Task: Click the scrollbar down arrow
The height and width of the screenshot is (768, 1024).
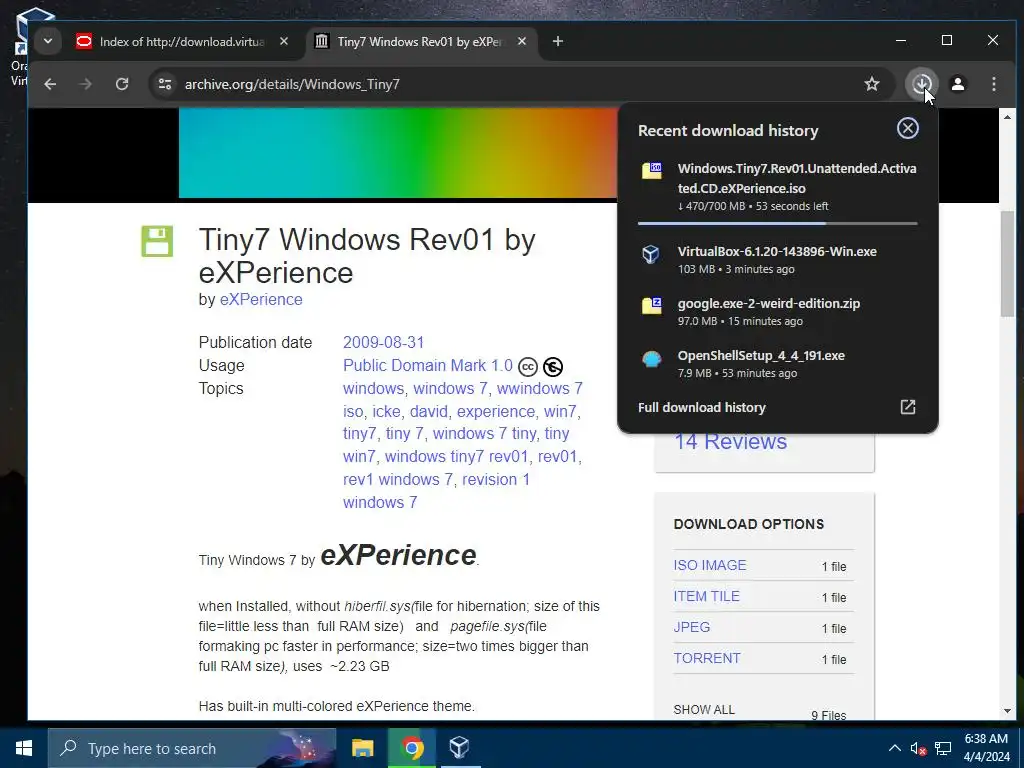Action: click(x=1007, y=711)
